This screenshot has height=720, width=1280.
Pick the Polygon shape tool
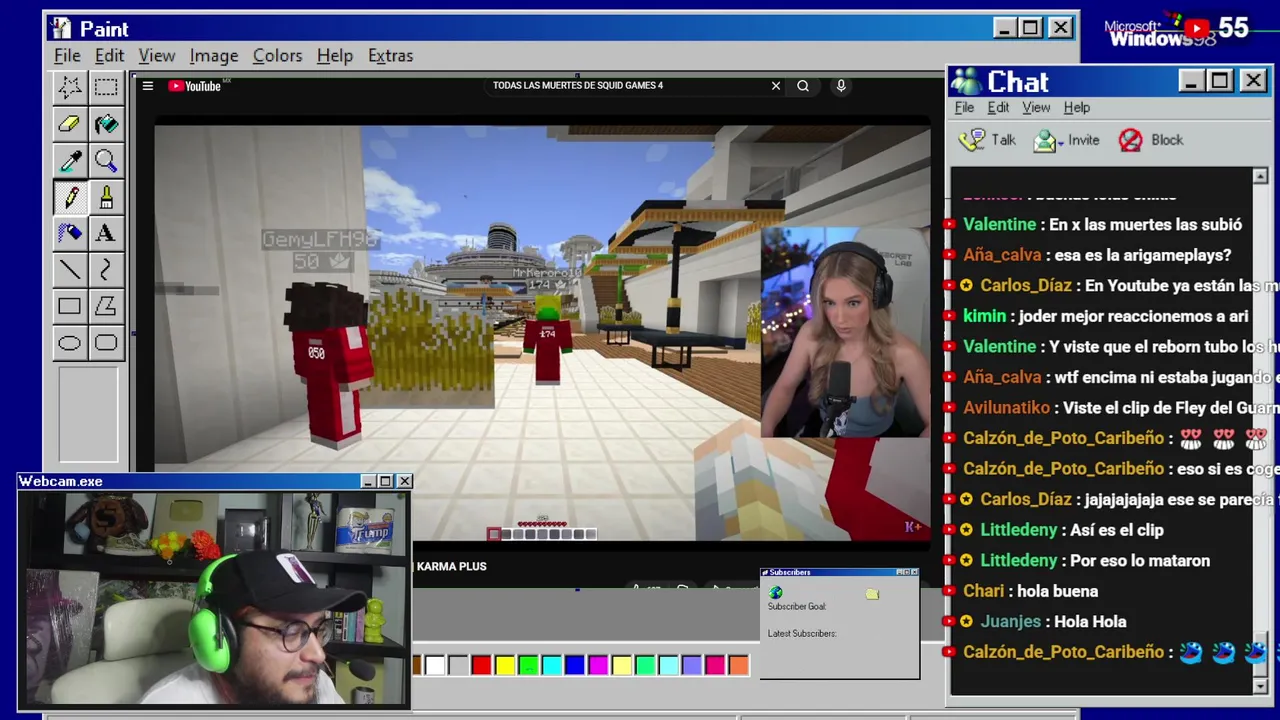[105, 306]
